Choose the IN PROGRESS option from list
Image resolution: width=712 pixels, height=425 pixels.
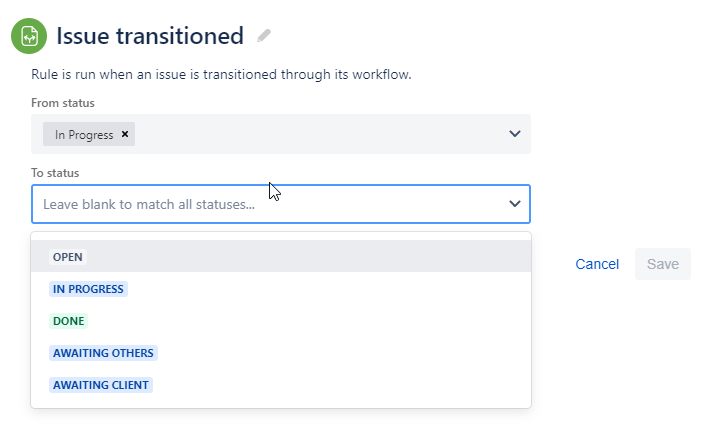click(x=88, y=289)
